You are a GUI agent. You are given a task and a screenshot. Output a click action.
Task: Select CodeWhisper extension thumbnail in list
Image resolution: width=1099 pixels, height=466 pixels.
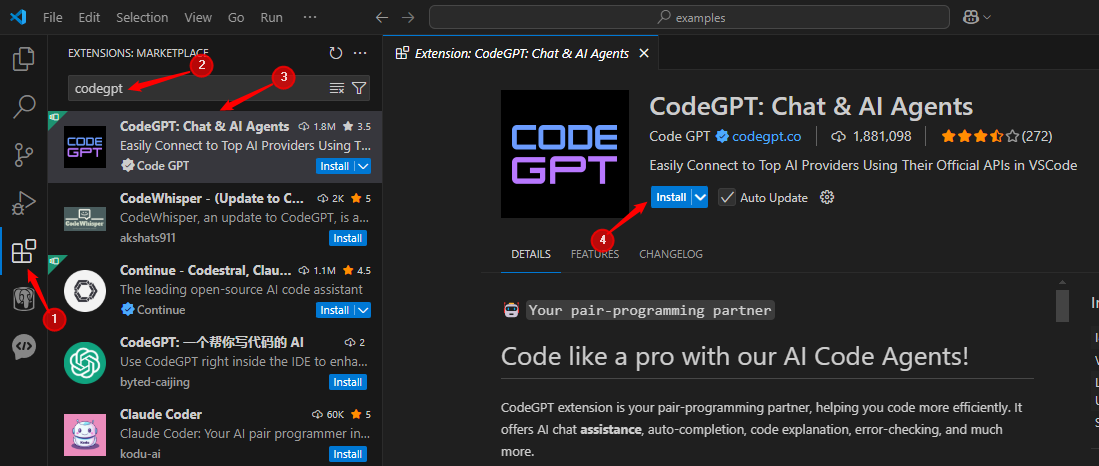(x=85, y=218)
